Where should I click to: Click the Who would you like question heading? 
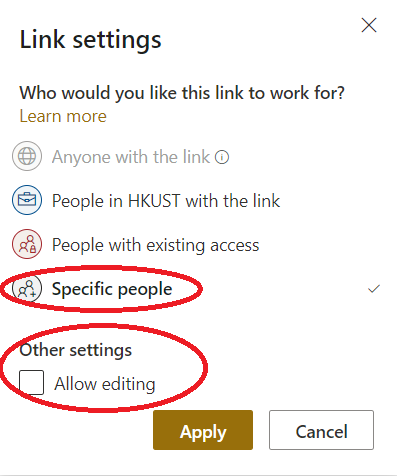click(x=182, y=93)
